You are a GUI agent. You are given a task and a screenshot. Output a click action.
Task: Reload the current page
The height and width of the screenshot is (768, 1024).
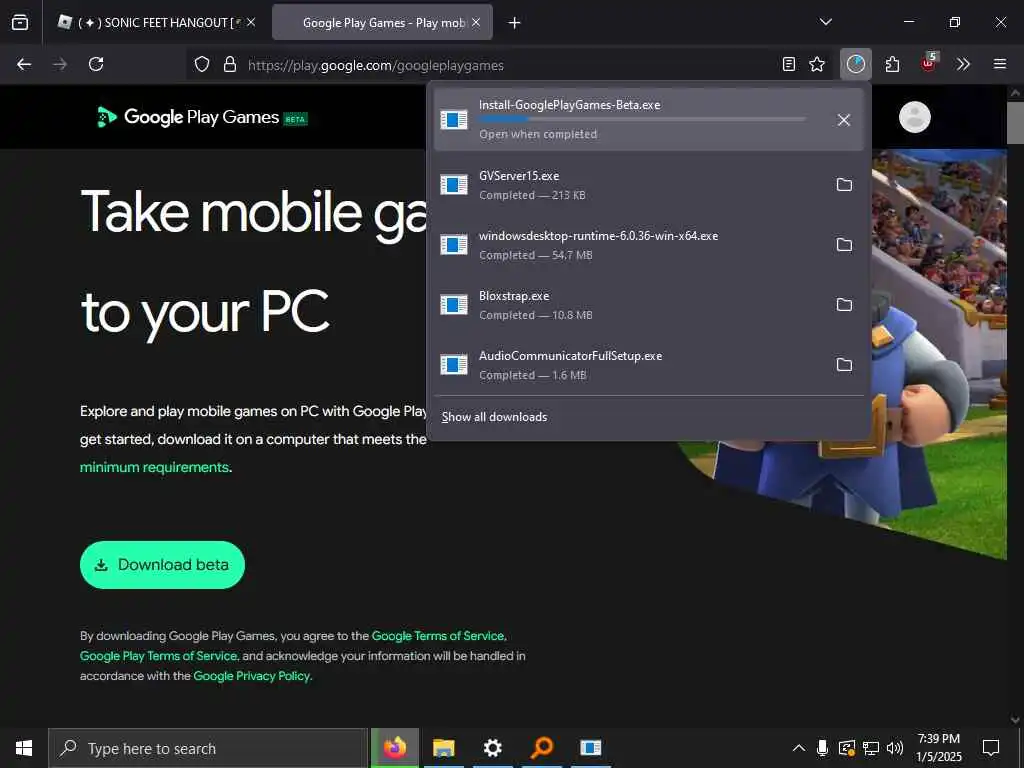96,64
